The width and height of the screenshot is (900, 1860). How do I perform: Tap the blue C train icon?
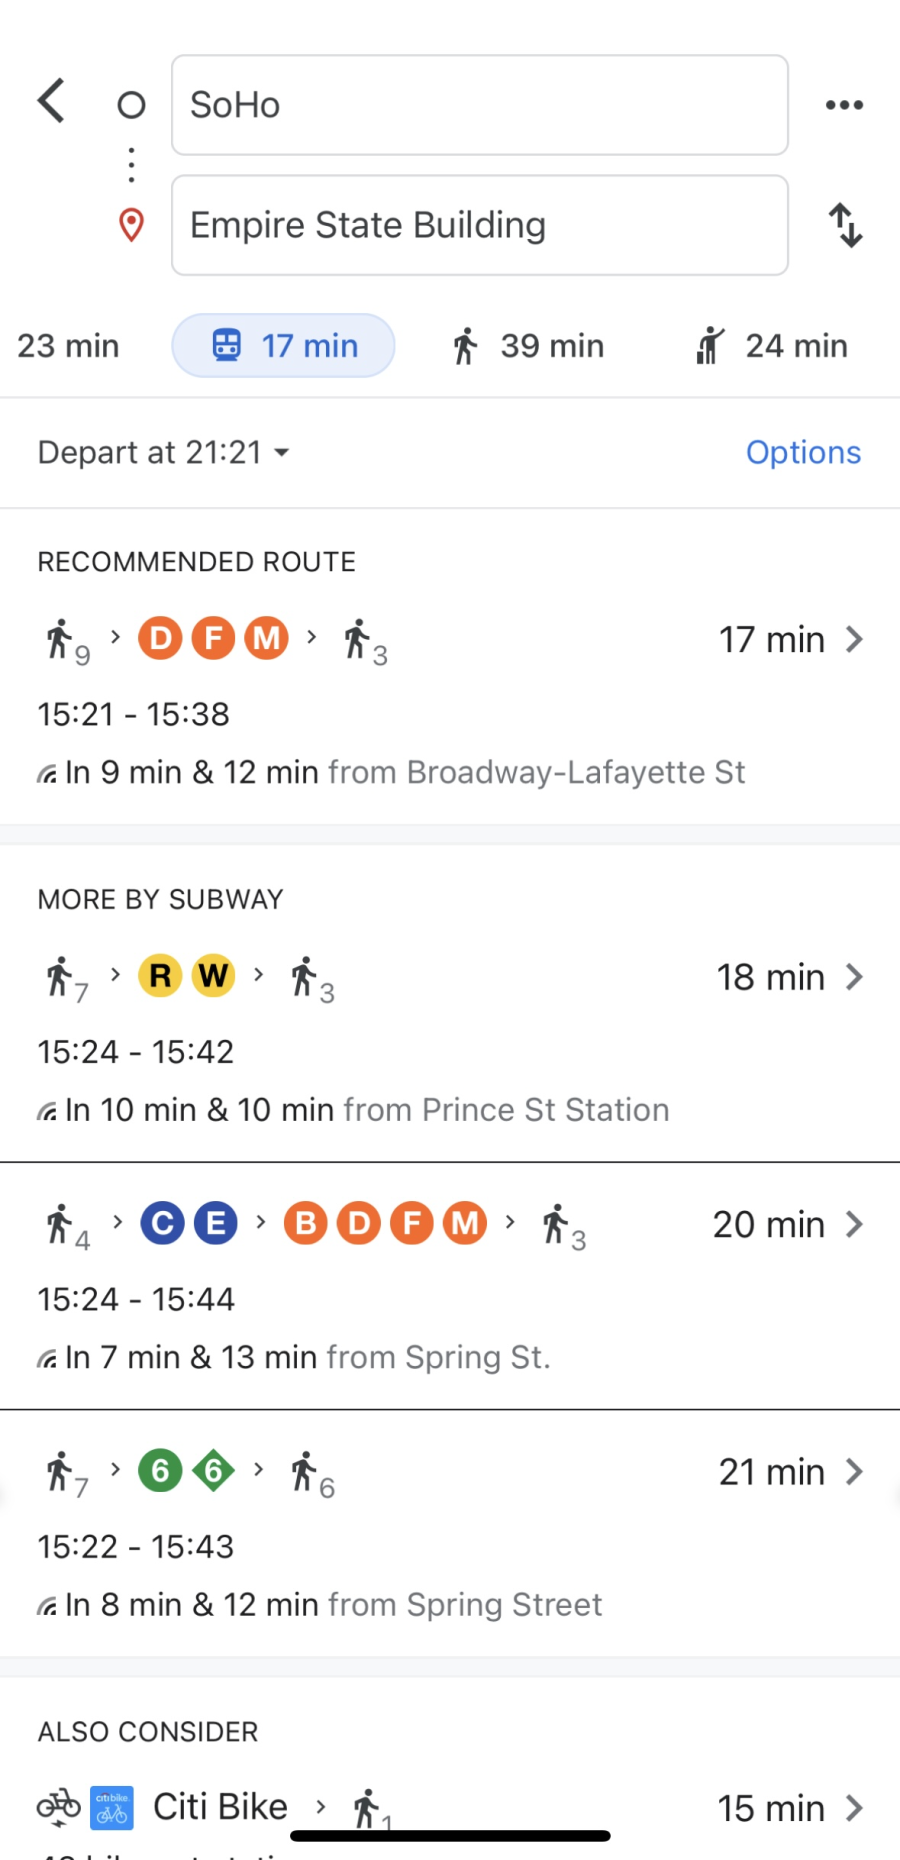pyautogui.click(x=163, y=1223)
